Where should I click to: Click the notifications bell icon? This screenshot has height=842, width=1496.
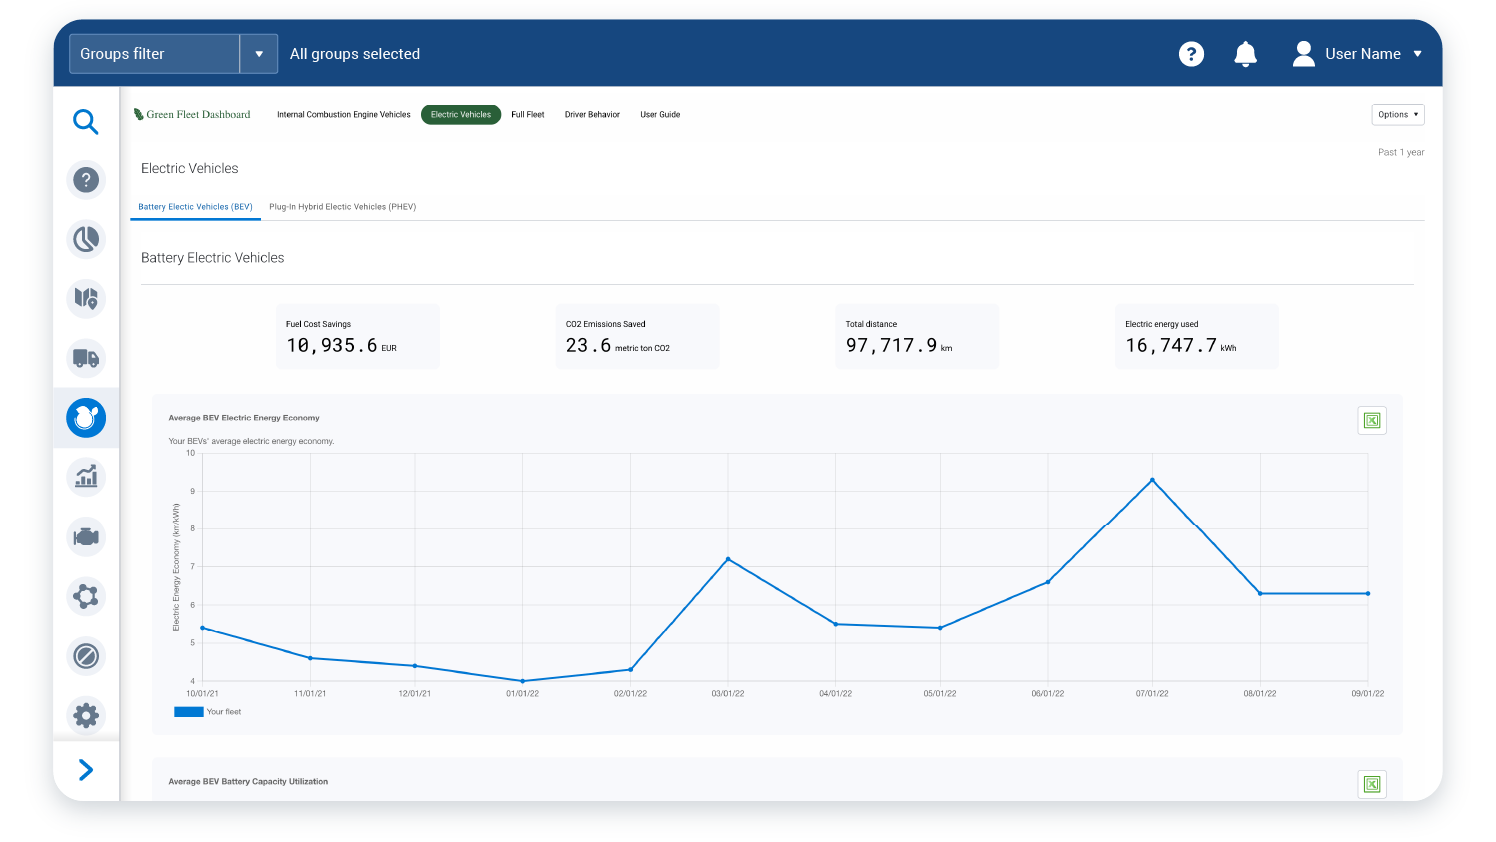(x=1245, y=54)
